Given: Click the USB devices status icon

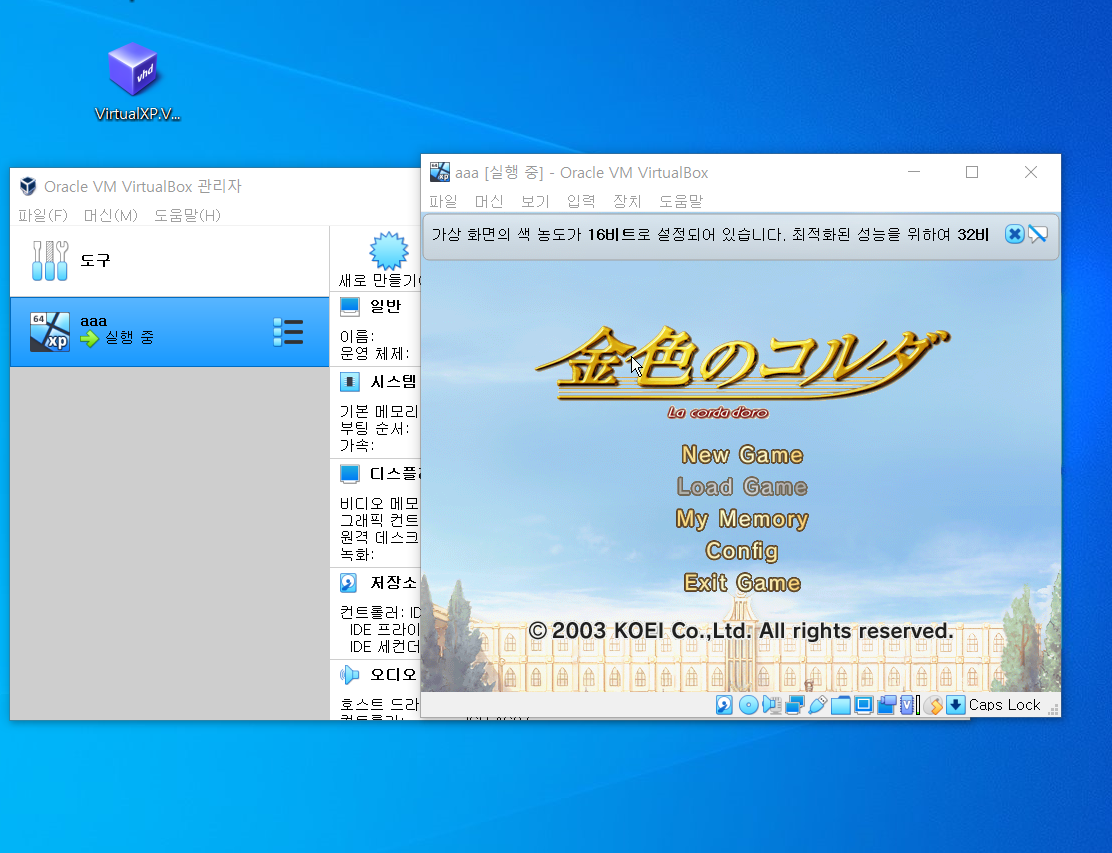Looking at the screenshot, I should pyautogui.click(x=817, y=705).
